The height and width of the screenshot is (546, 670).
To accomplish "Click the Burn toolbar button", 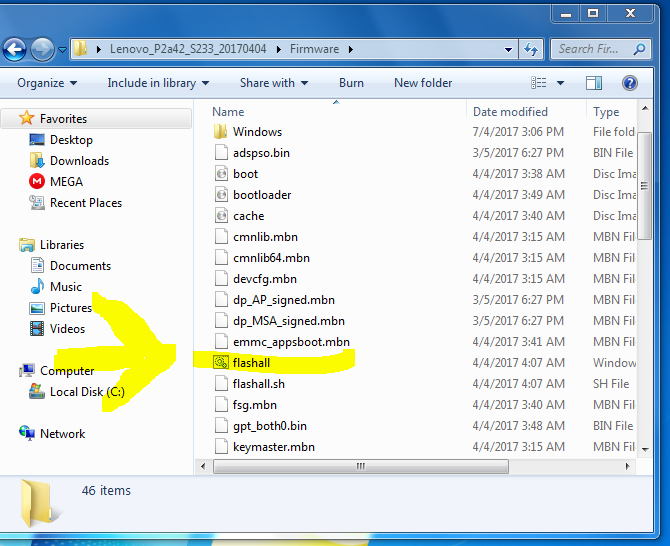I will 351,83.
